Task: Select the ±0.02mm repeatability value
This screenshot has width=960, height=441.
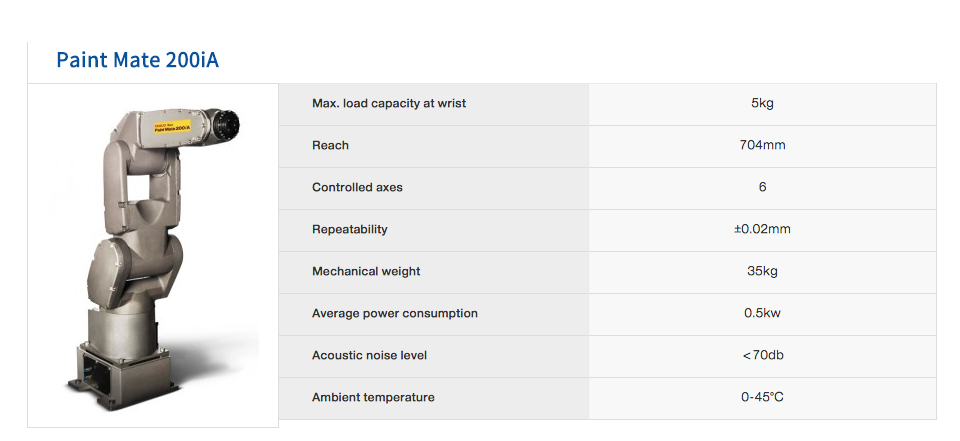Action: click(762, 229)
